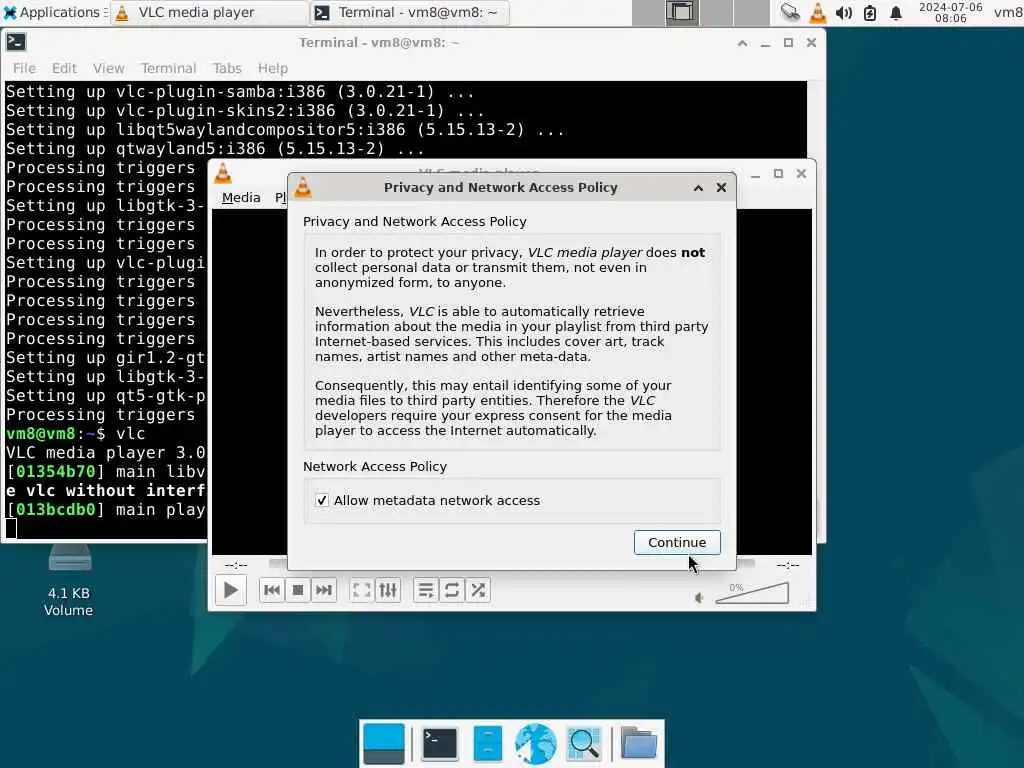This screenshot has height=768, width=1024.
Task: Mute audio via speaker icon in VLC
Action: tap(699, 598)
